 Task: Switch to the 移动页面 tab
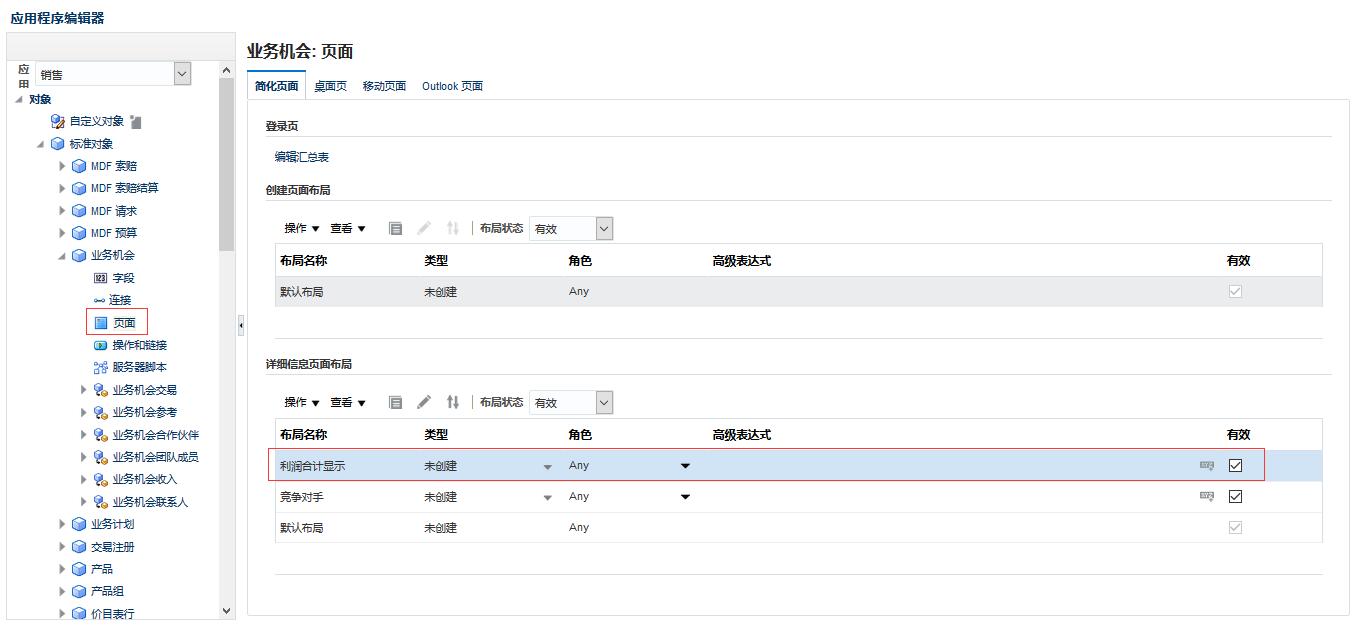coord(384,86)
